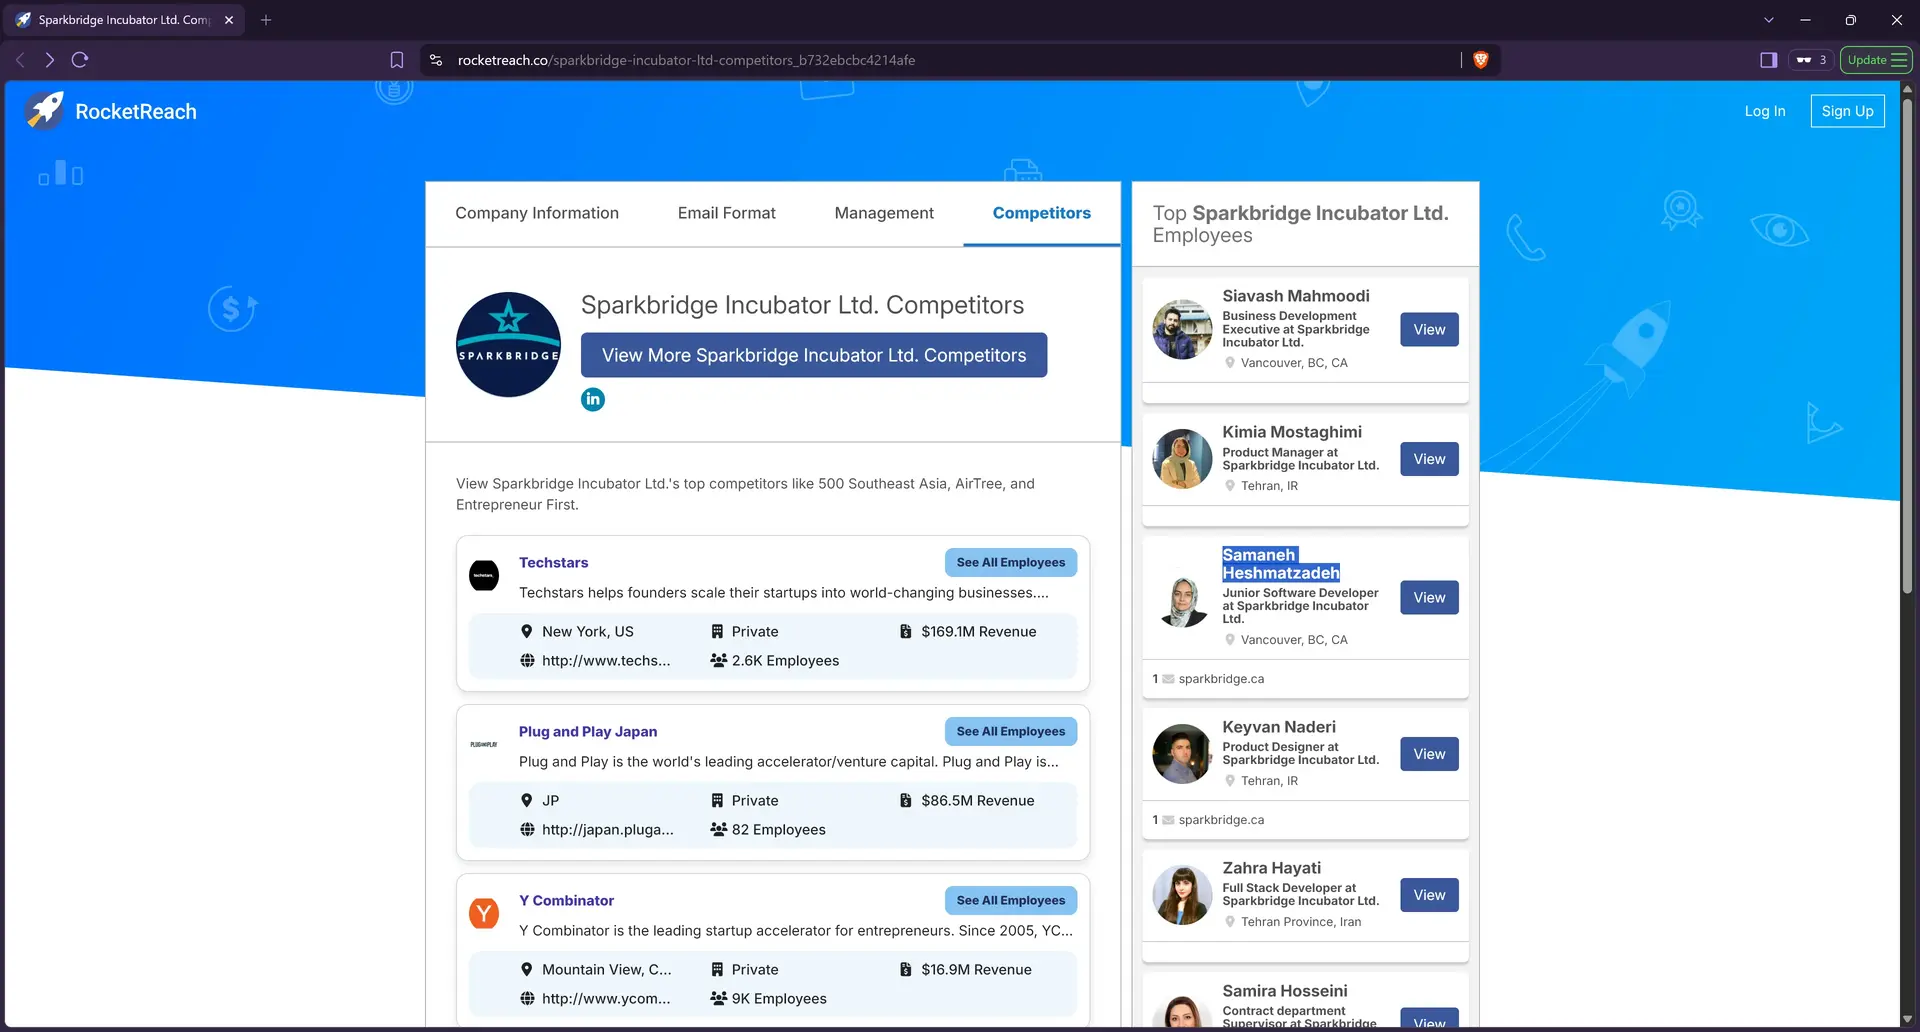Screen dimensions: 1920x1032
Task: Open the Plug and Play Japan link
Action: pyautogui.click(x=588, y=732)
